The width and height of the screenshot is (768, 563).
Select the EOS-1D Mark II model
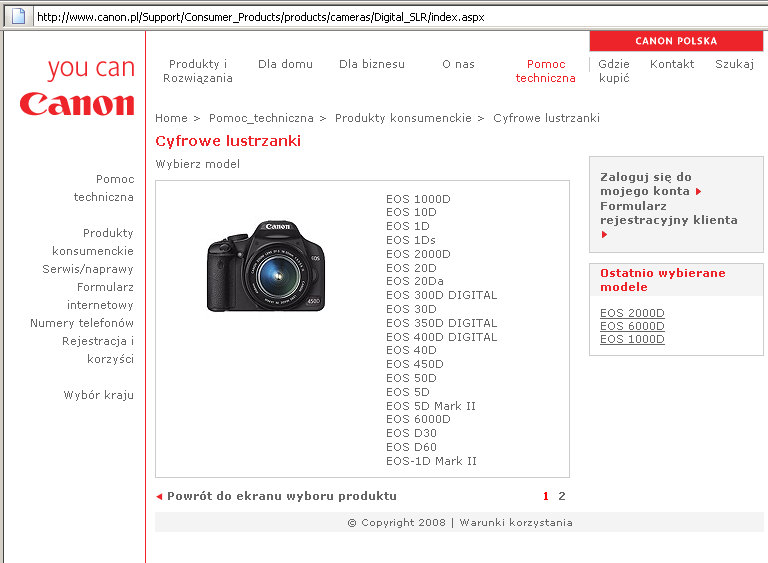coord(432,461)
